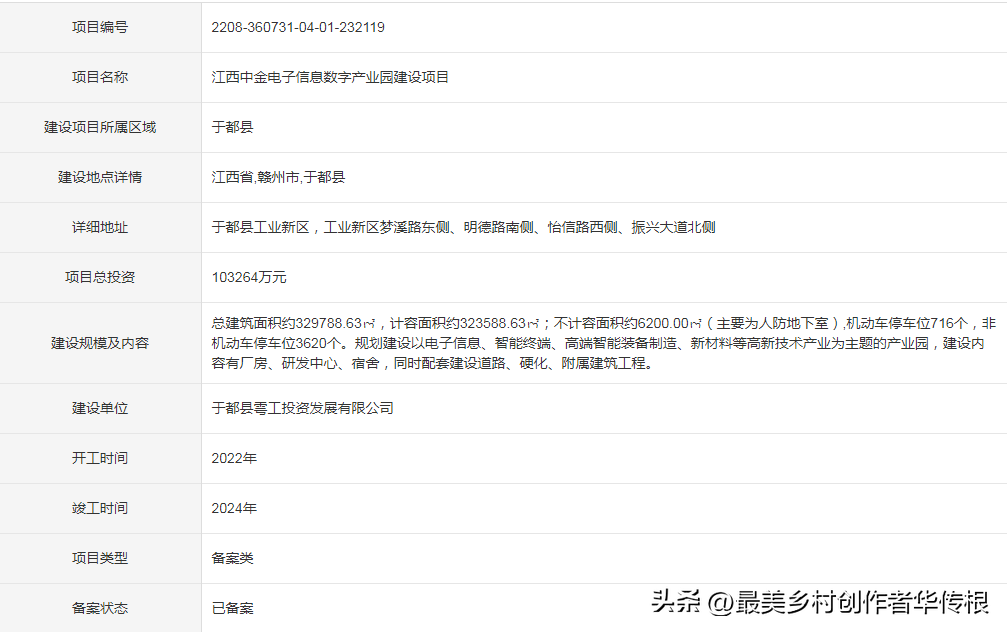Click the 建设规模及内容 label

(100, 343)
